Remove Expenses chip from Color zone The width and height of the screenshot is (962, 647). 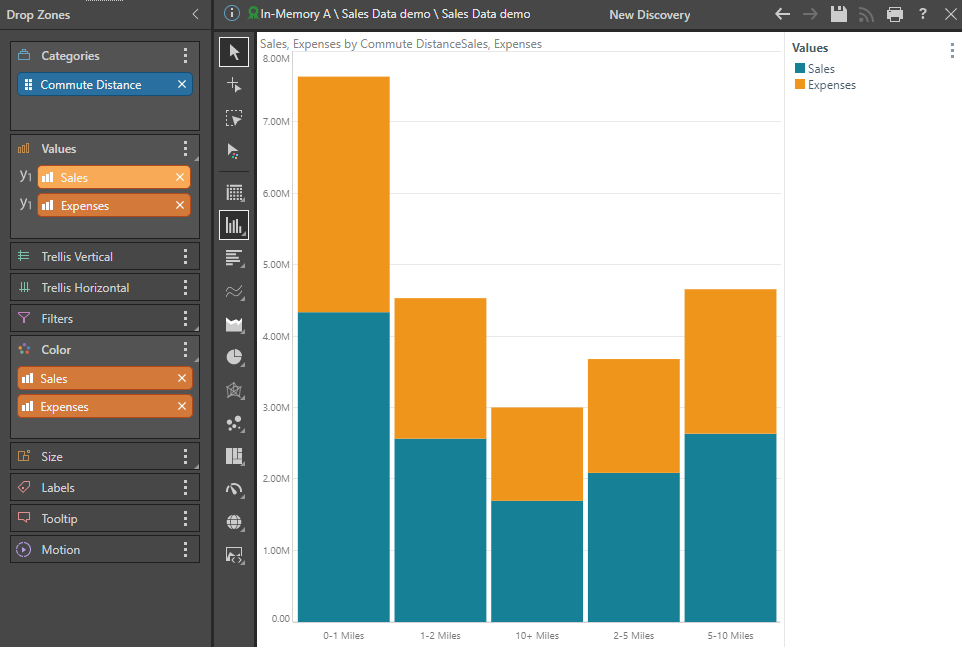181,407
